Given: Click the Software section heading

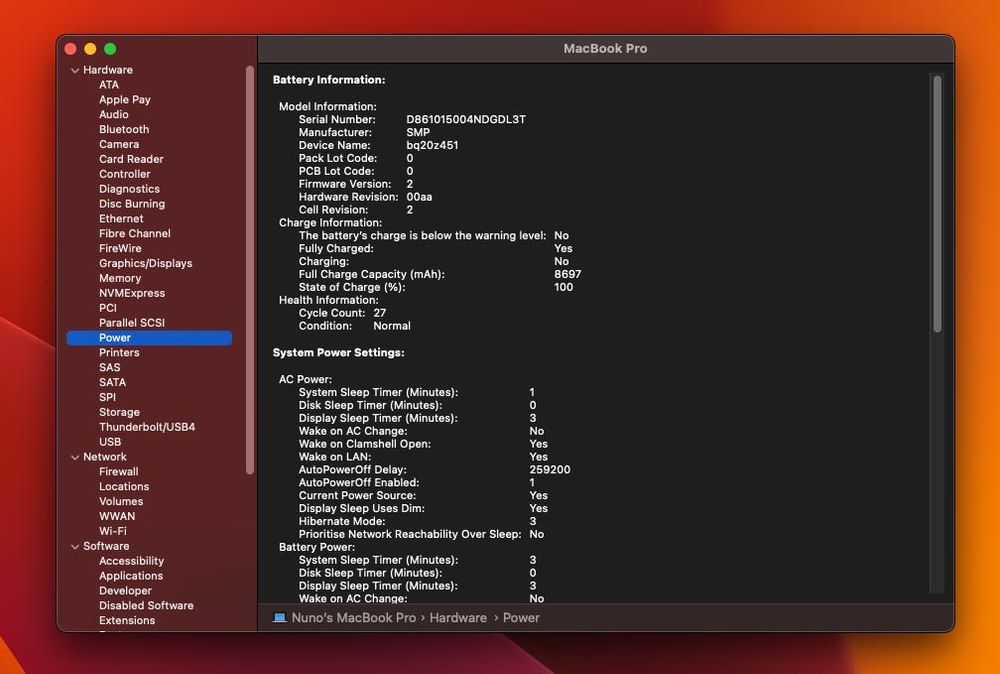Looking at the screenshot, I should [x=106, y=546].
